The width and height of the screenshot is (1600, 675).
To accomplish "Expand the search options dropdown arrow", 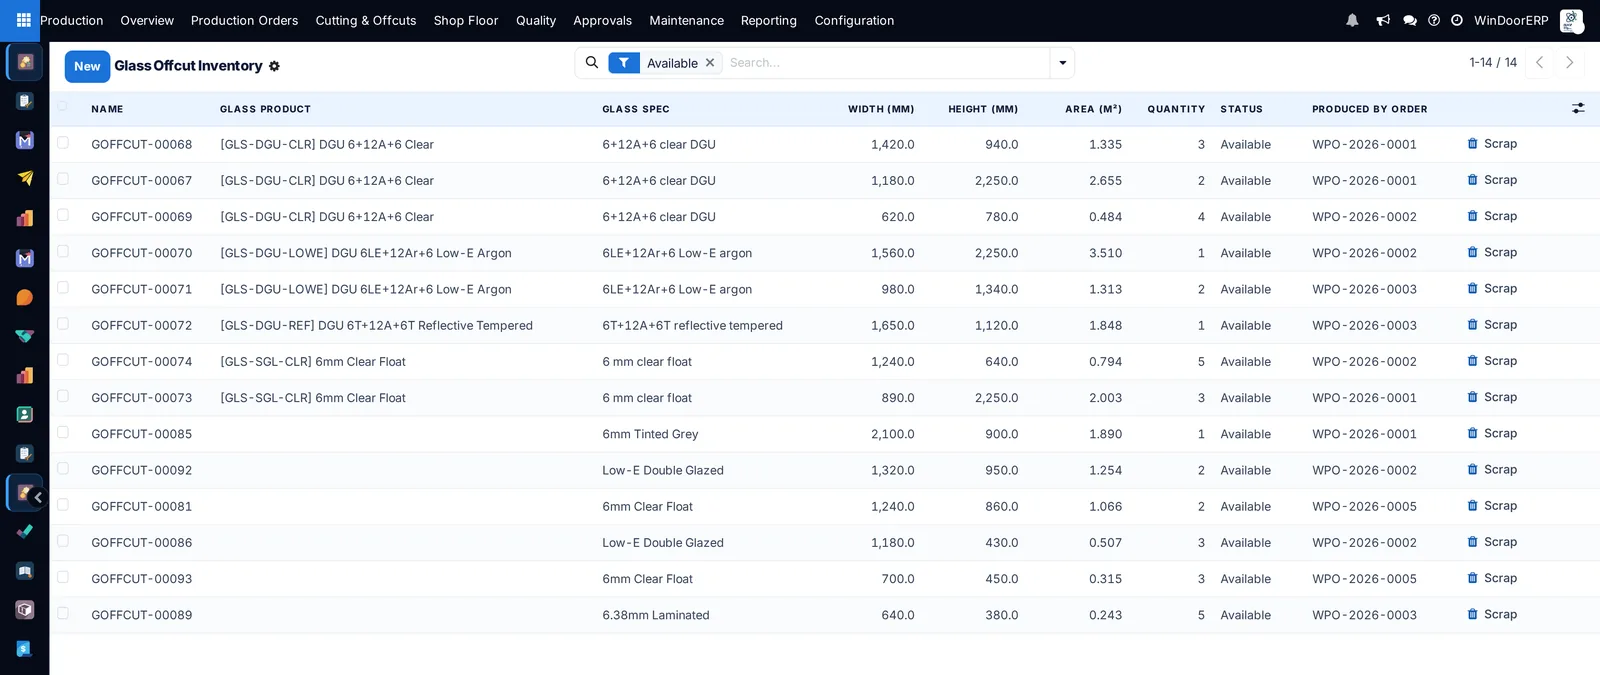I will point(1062,63).
